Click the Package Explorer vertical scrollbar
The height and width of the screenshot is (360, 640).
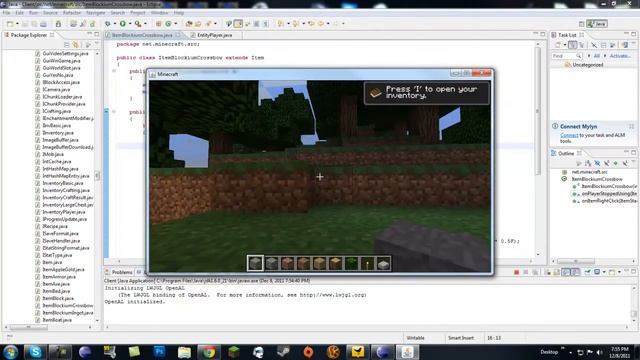click(x=97, y=176)
